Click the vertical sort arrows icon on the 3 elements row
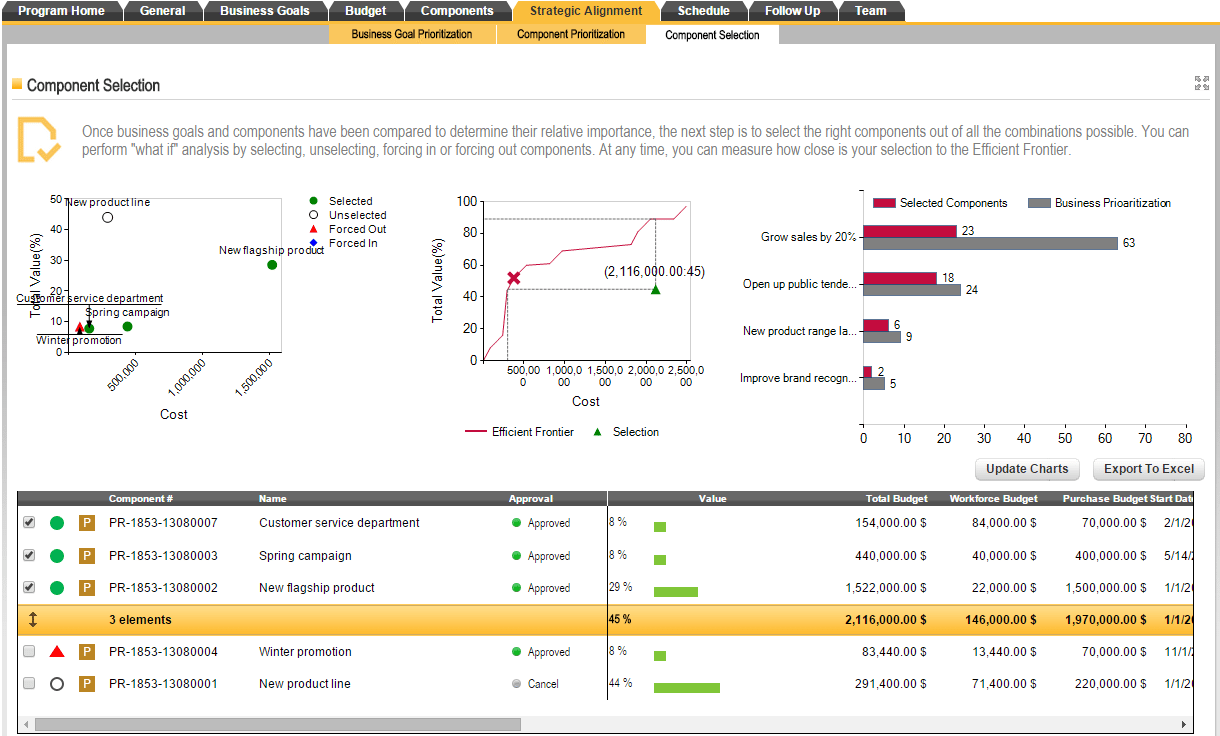This screenshot has width=1220, height=736. pyautogui.click(x=31, y=619)
